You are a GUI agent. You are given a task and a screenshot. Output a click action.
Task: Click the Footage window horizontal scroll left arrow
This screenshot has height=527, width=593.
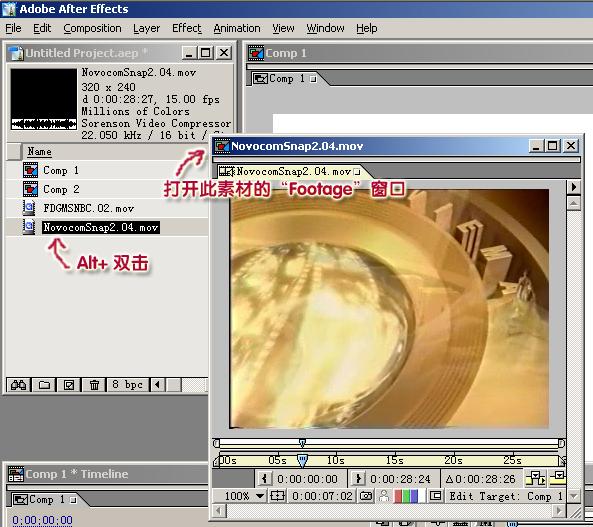(x=219, y=511)
